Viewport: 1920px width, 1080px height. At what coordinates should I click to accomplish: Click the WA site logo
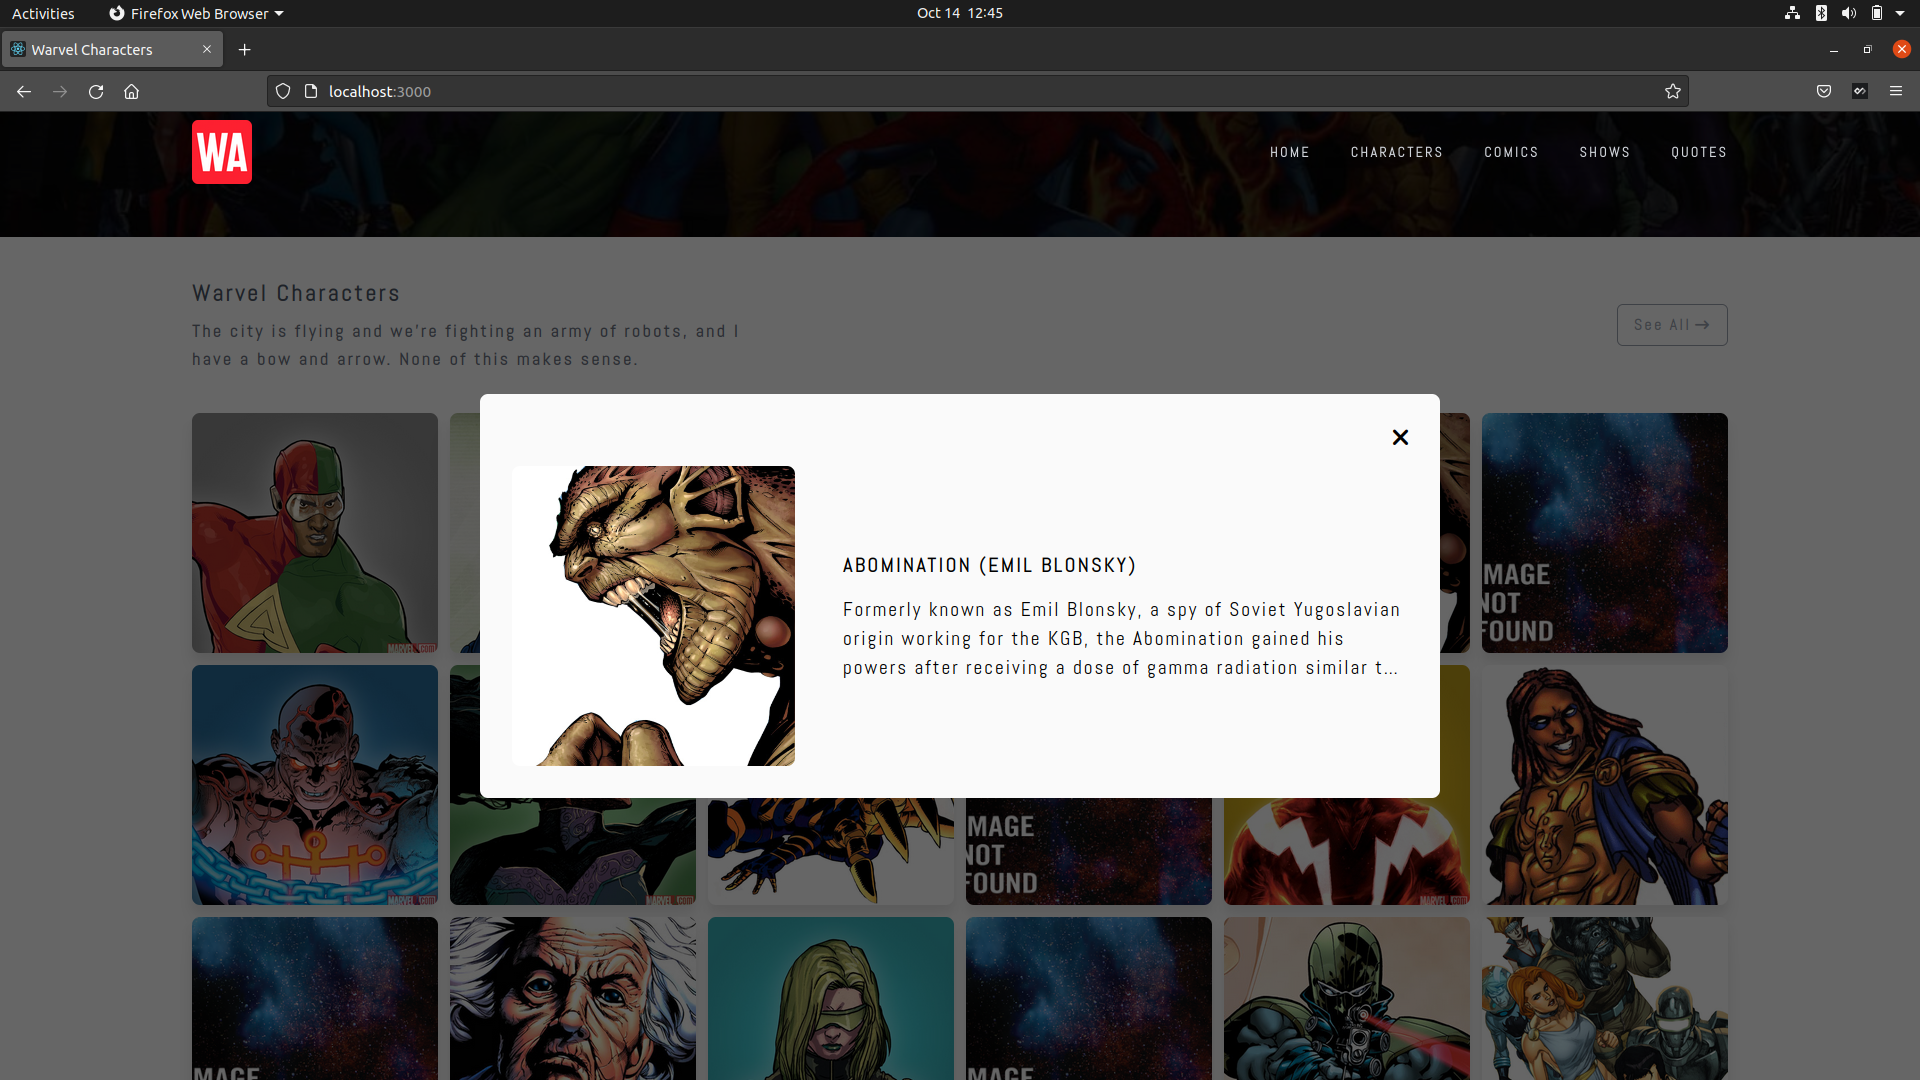point(222,152)
